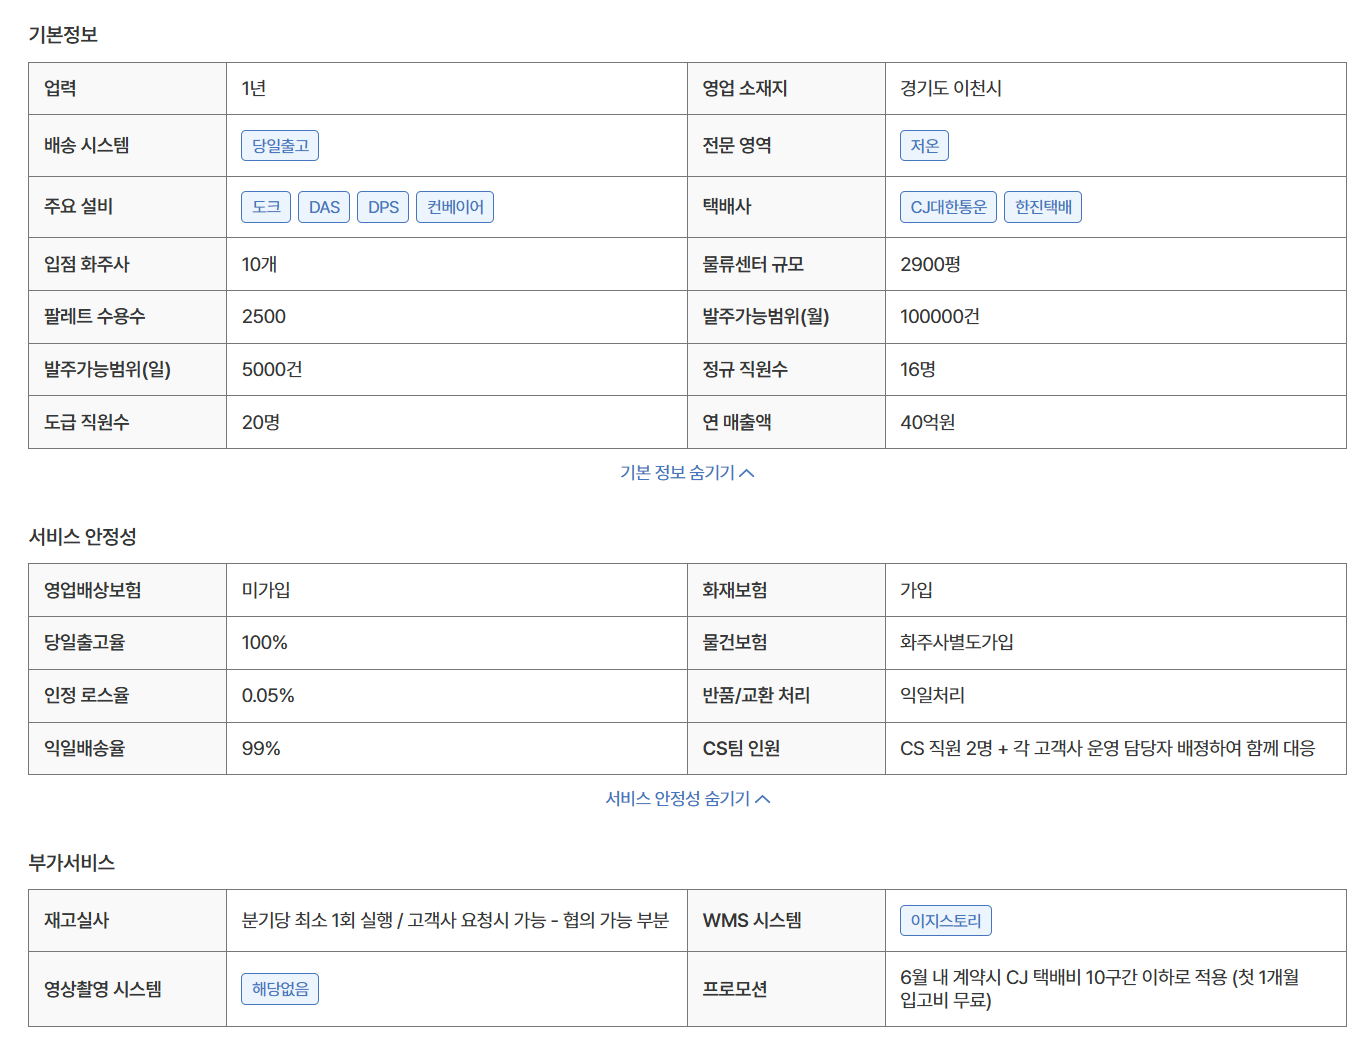Click the 물류센터 규모 label
This screenshot has height=1047, width=1368.
pyautogui.click(x=753, y=265)
